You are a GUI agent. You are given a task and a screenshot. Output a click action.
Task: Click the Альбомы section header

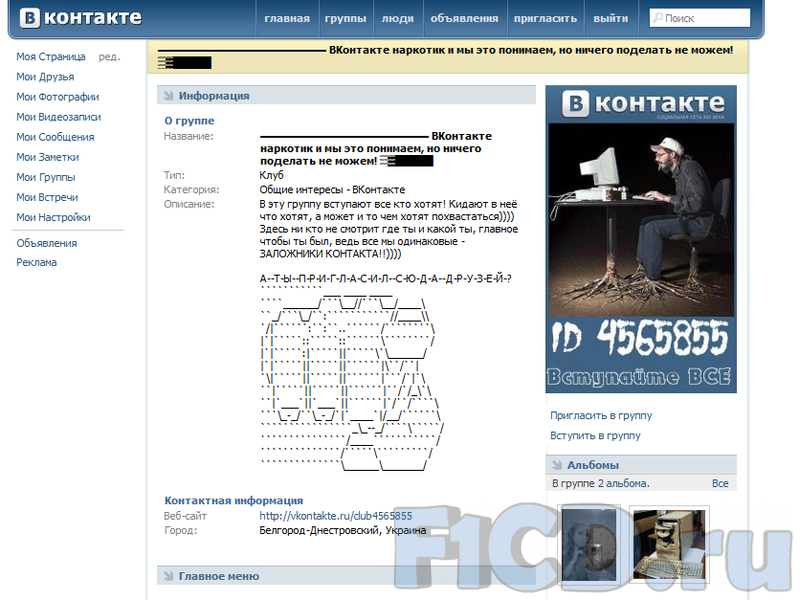point(641,465)
